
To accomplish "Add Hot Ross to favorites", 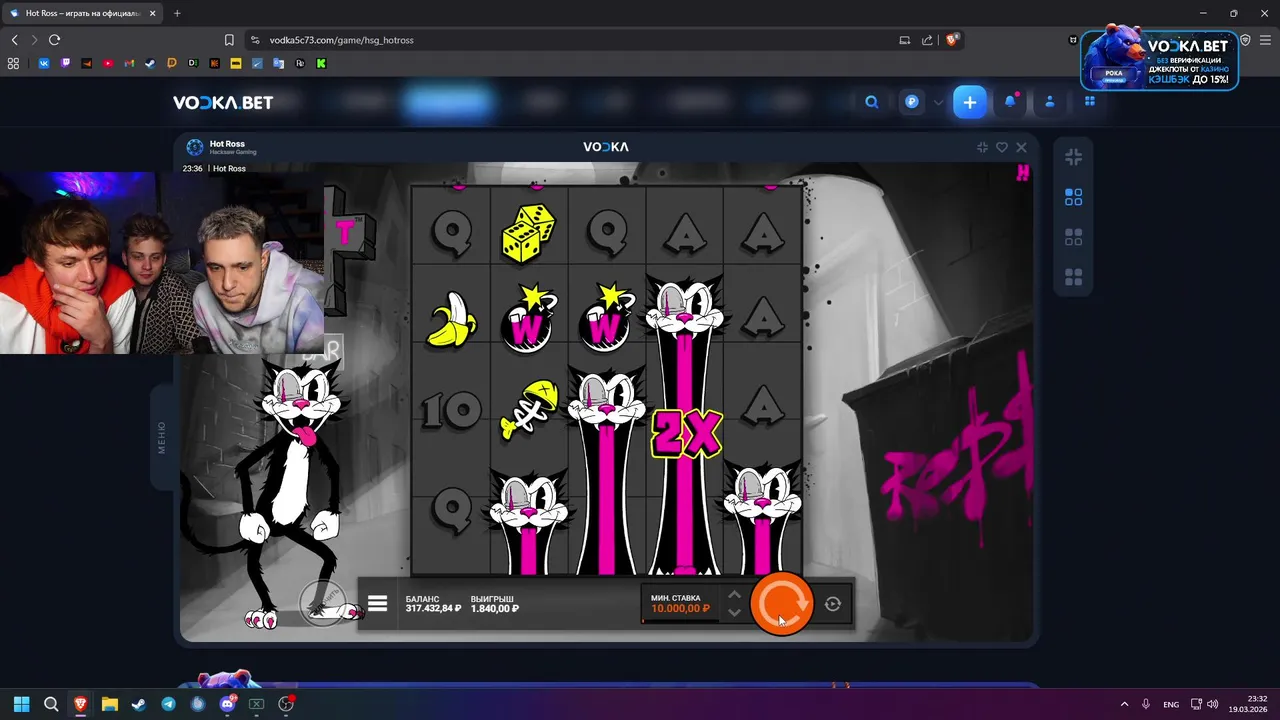I will pos(1002,147).
